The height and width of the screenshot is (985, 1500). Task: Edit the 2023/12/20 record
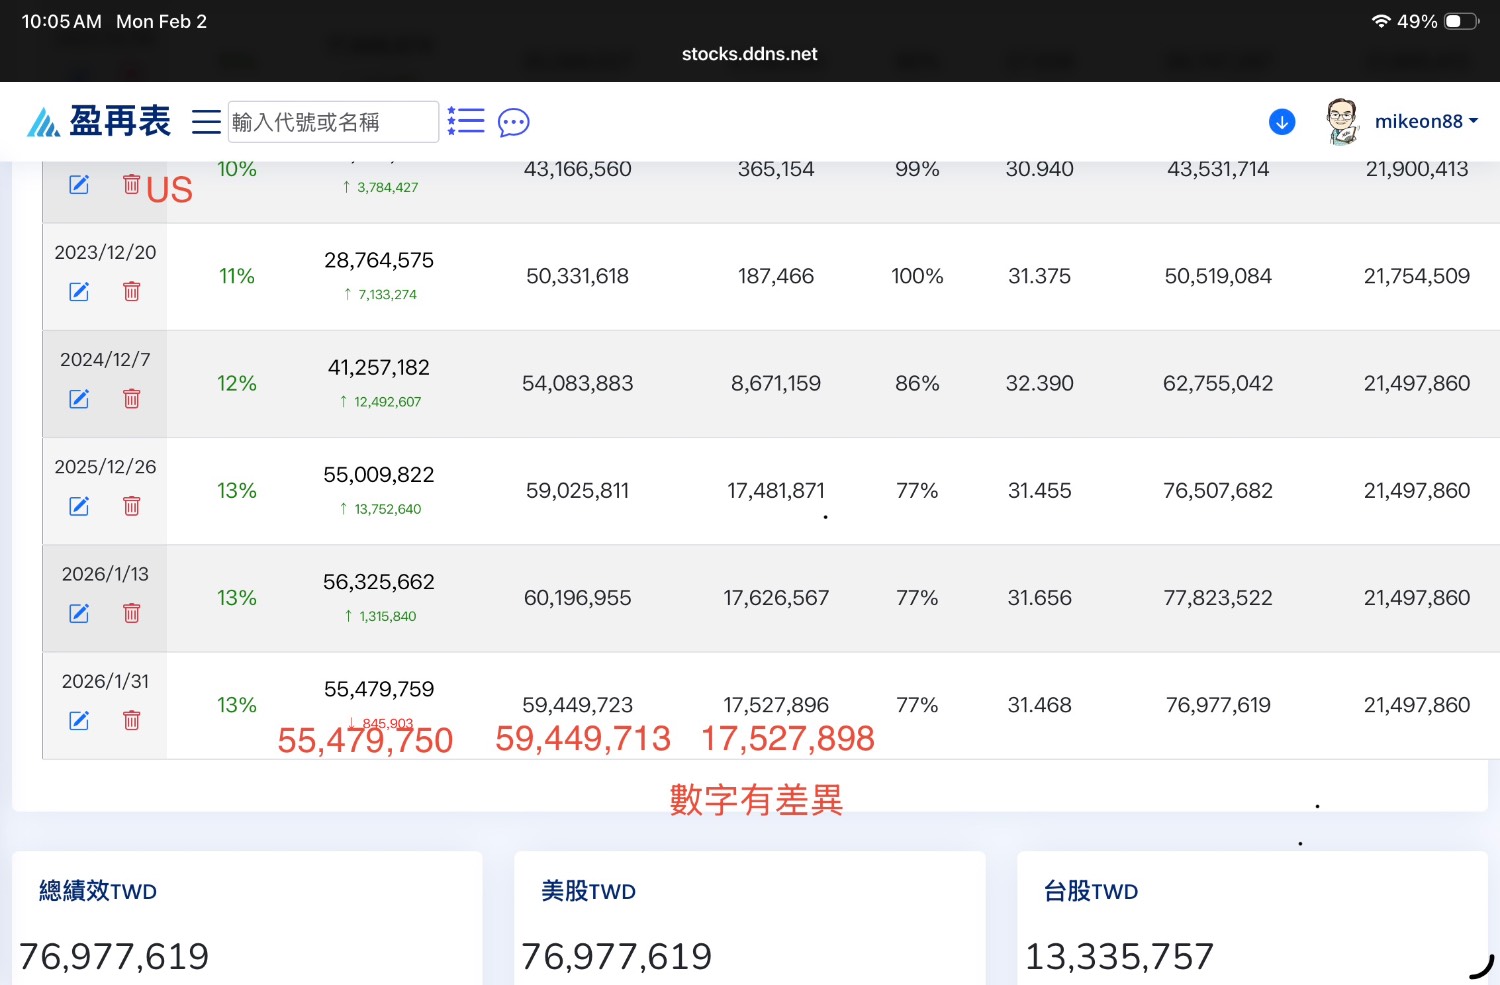point(79,292)
